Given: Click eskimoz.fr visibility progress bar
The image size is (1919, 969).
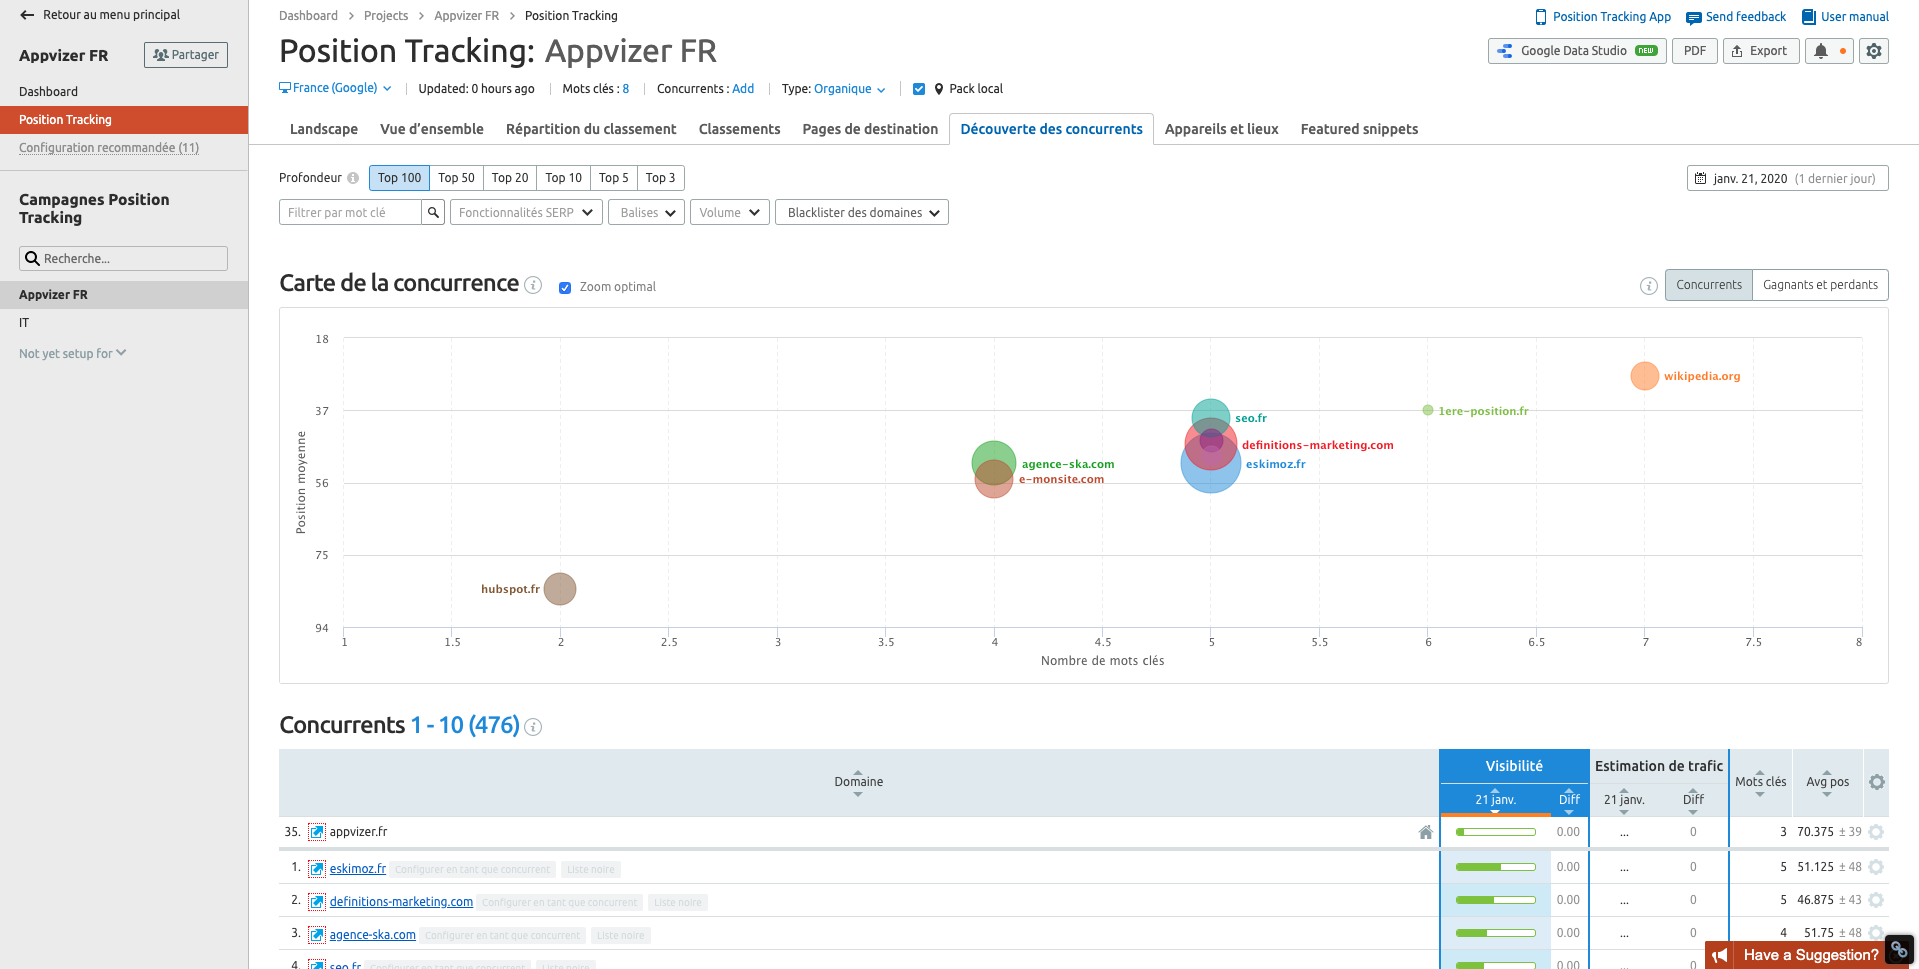Looking at the screenshot, I should [x=1496, y=867].
